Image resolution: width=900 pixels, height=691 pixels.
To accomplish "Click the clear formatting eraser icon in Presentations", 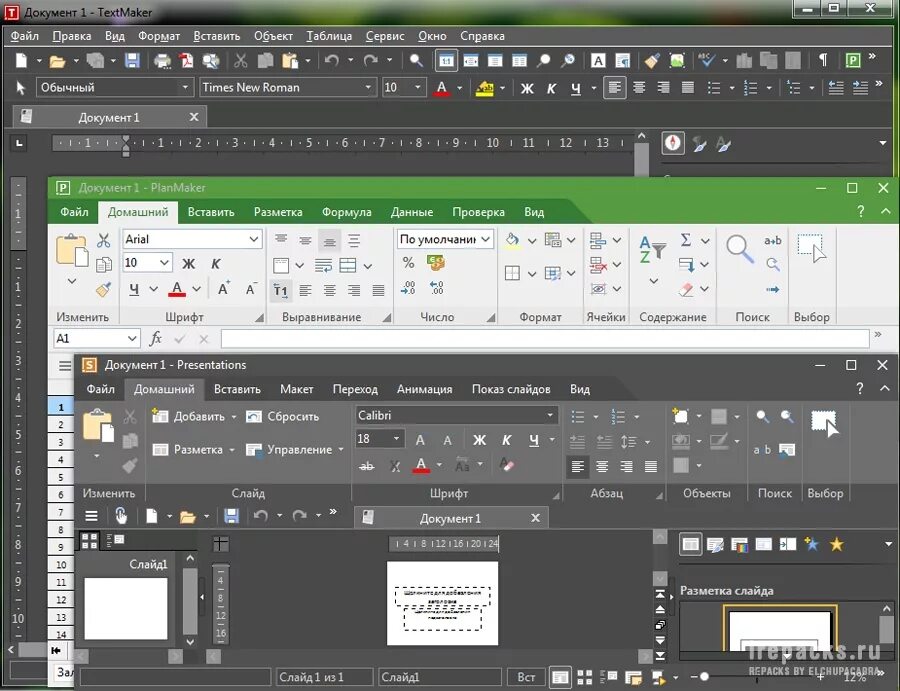I will point(506,464).
